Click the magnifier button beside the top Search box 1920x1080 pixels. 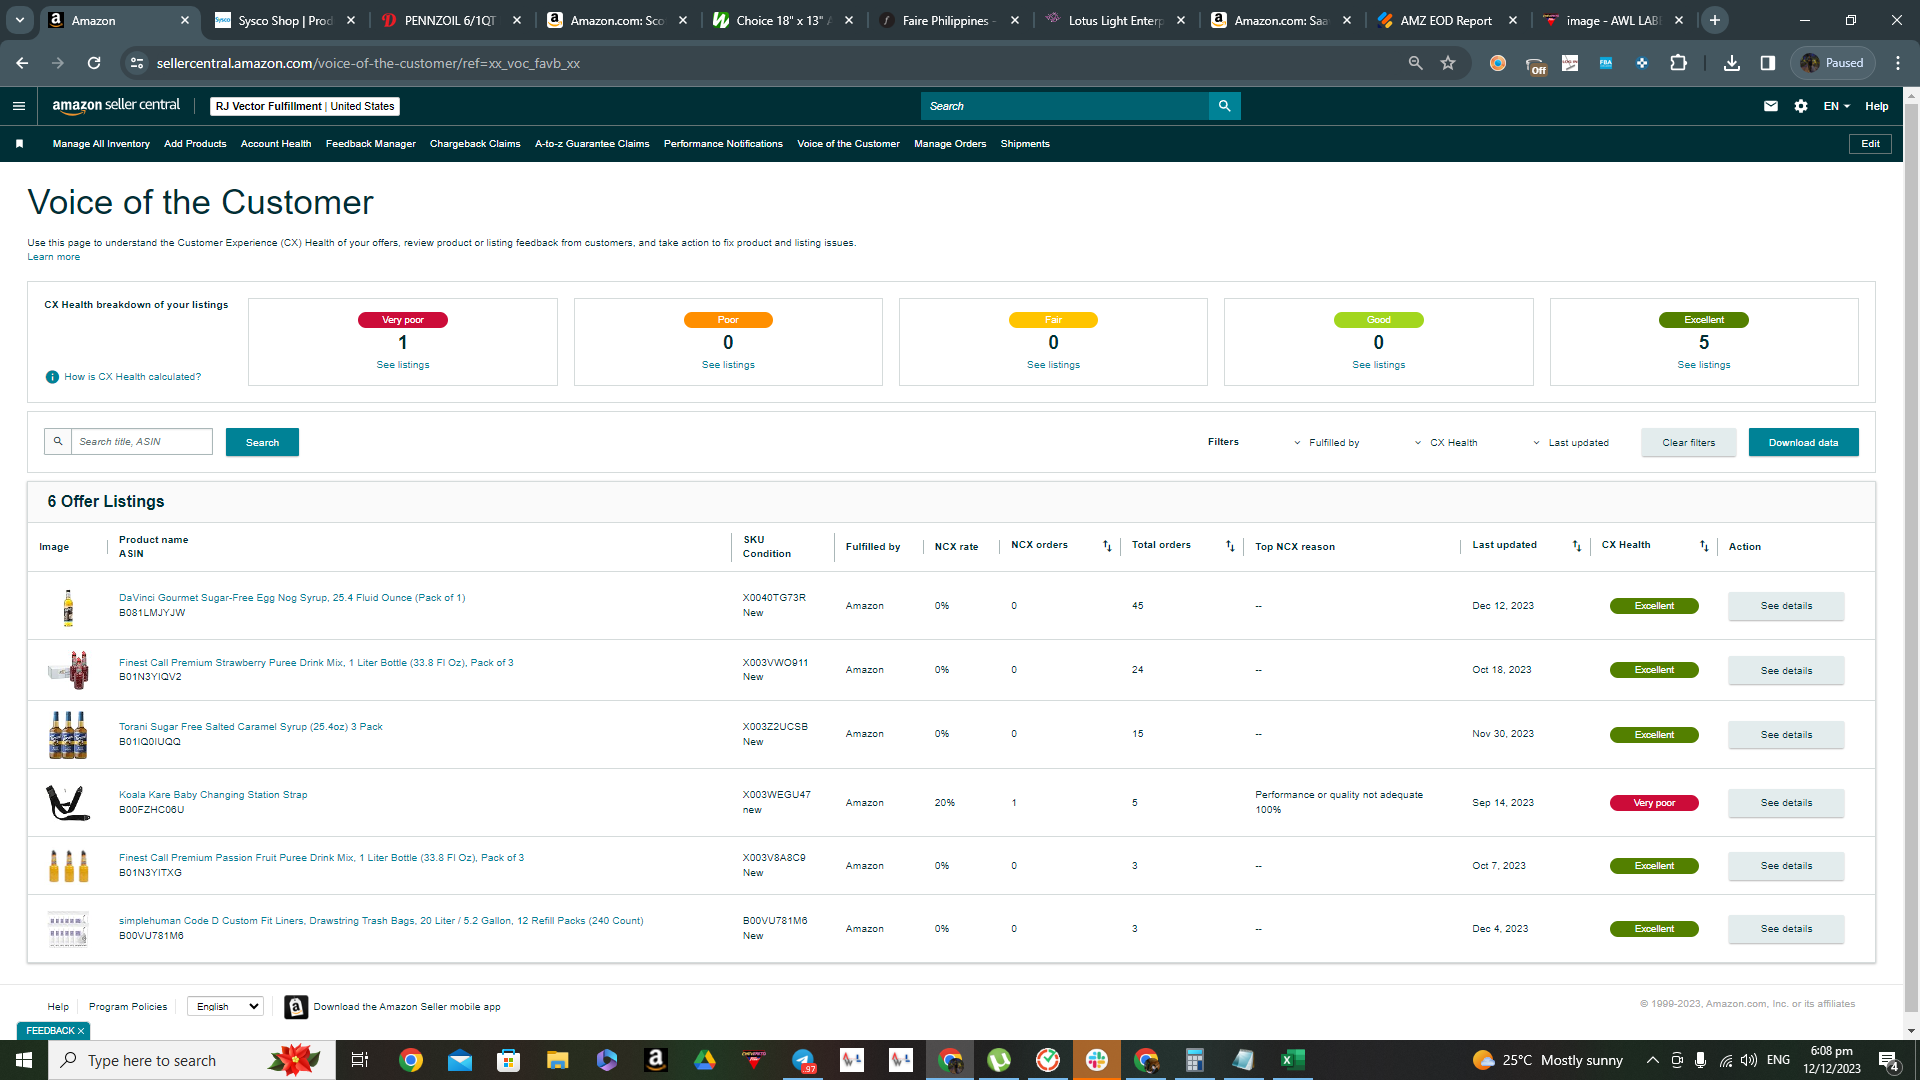pyautogui.click(x=1224, y=106)
